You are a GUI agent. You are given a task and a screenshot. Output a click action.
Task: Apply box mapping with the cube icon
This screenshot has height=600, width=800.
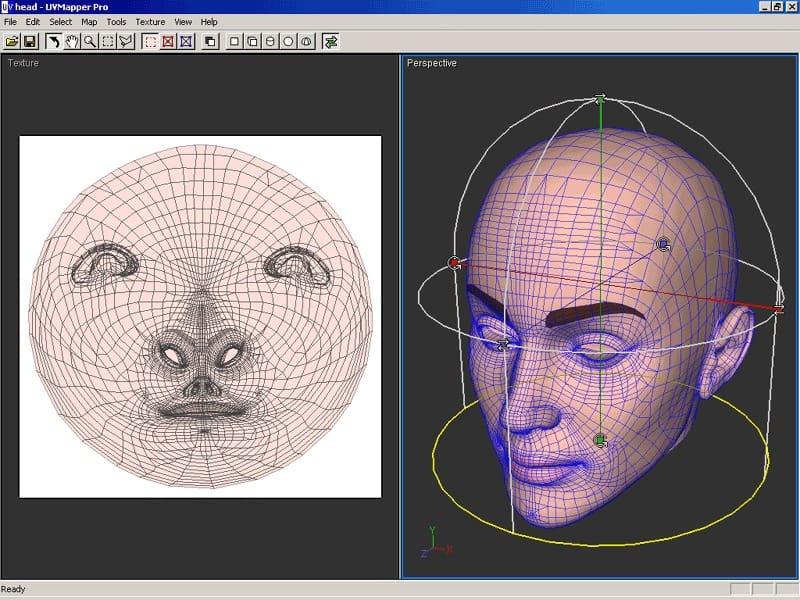point(252,42)
